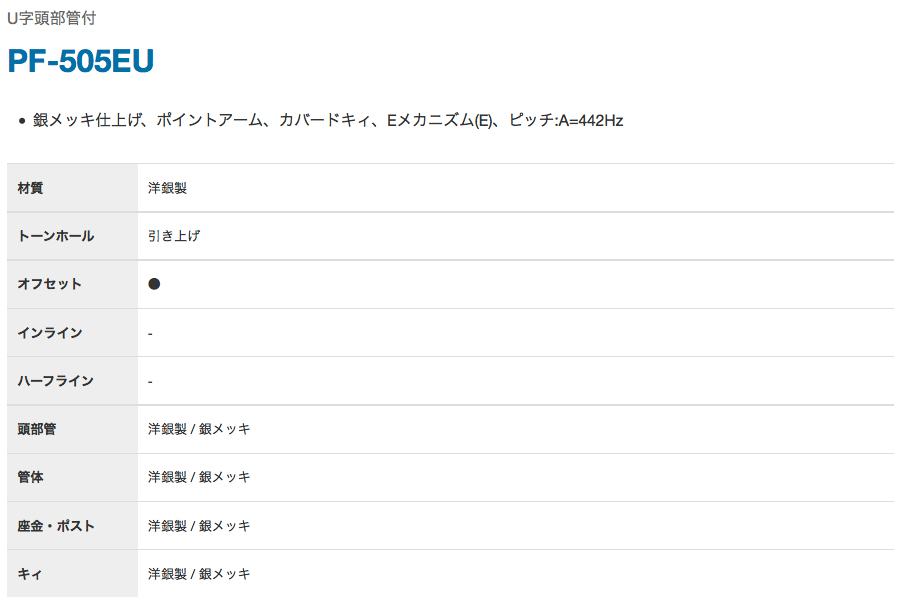The width and height of the screenshot is (906, 614).
Task: Click the black dot in オフセット row
Action: [154, 284]
